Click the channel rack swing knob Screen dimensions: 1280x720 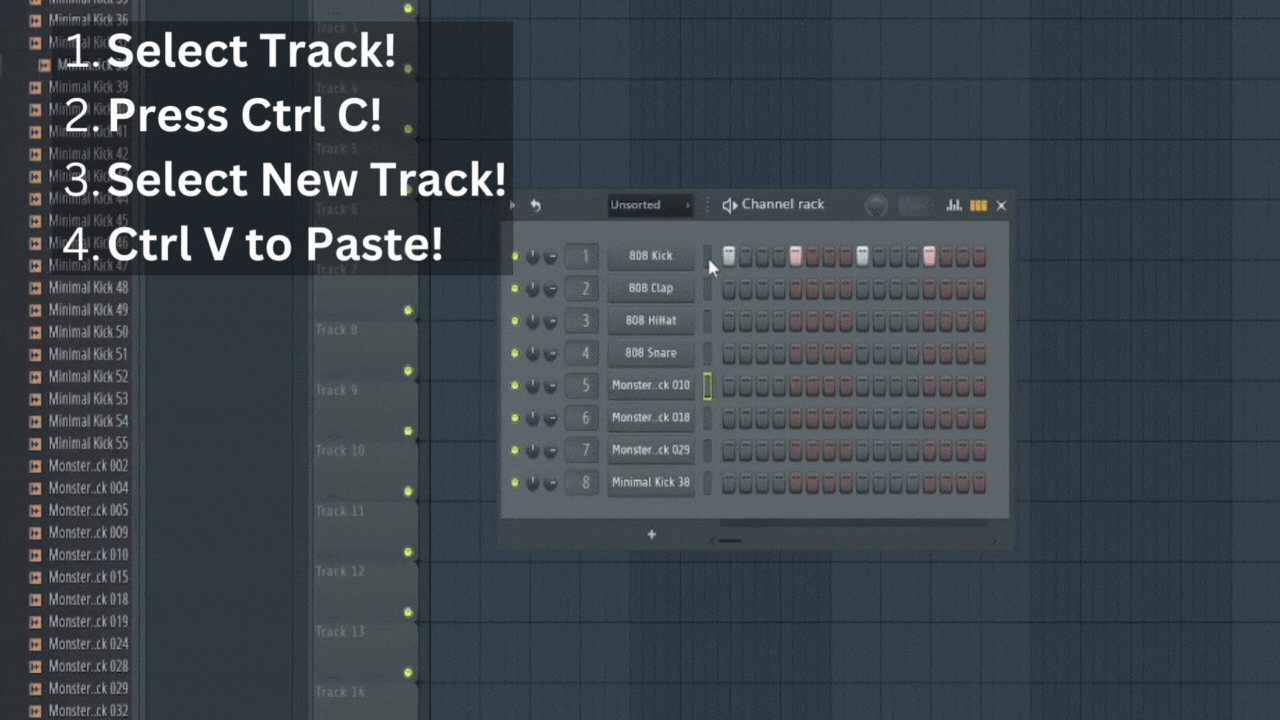[x=876, y=206]
